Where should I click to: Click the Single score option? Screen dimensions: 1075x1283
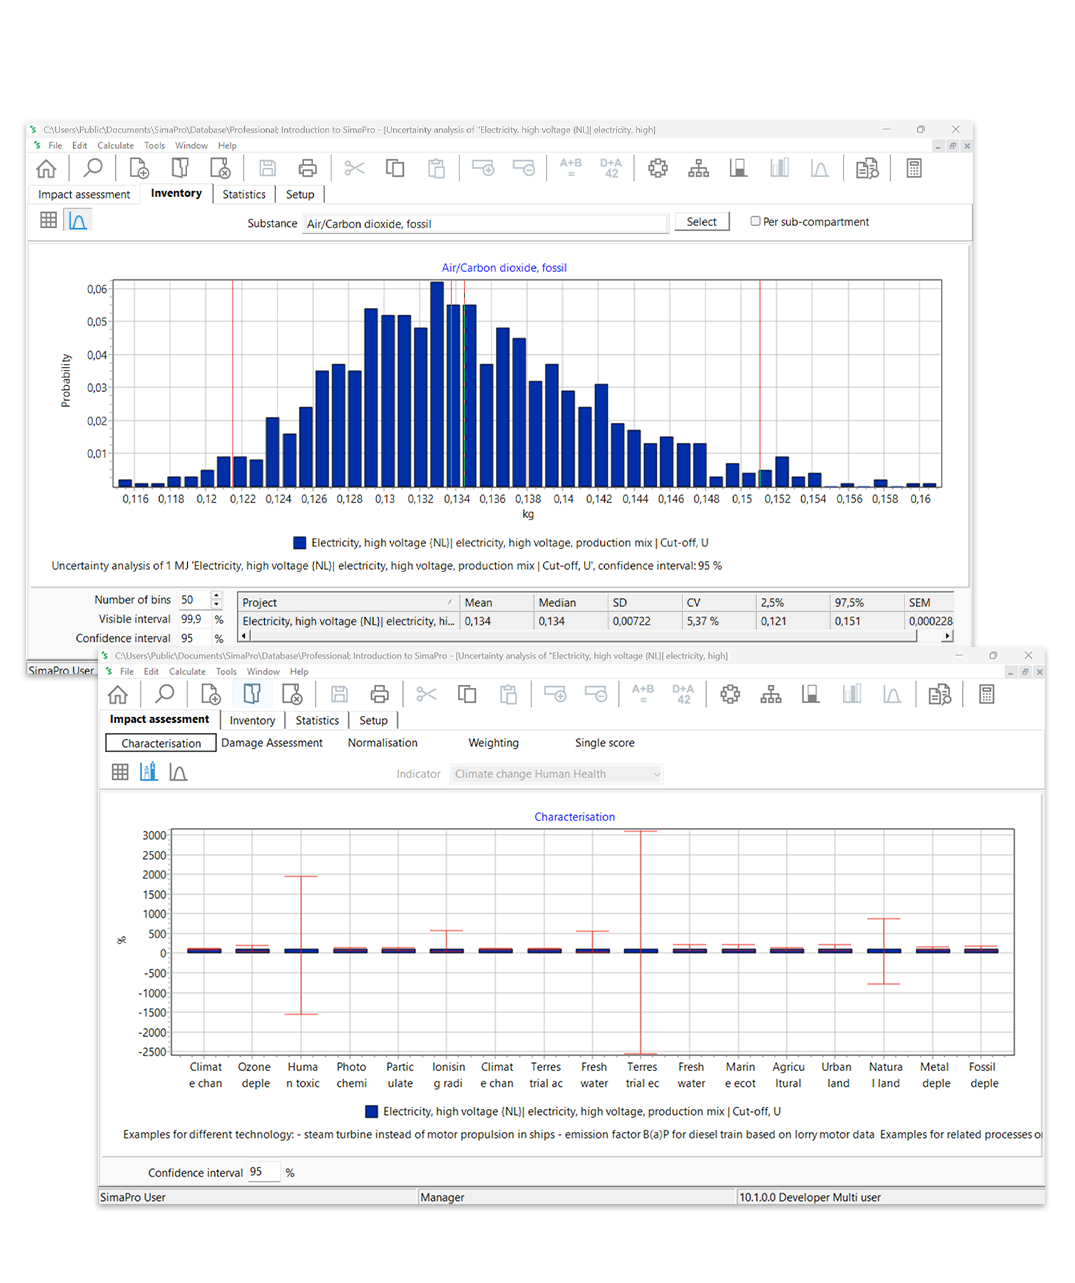(x=604, y=743)
